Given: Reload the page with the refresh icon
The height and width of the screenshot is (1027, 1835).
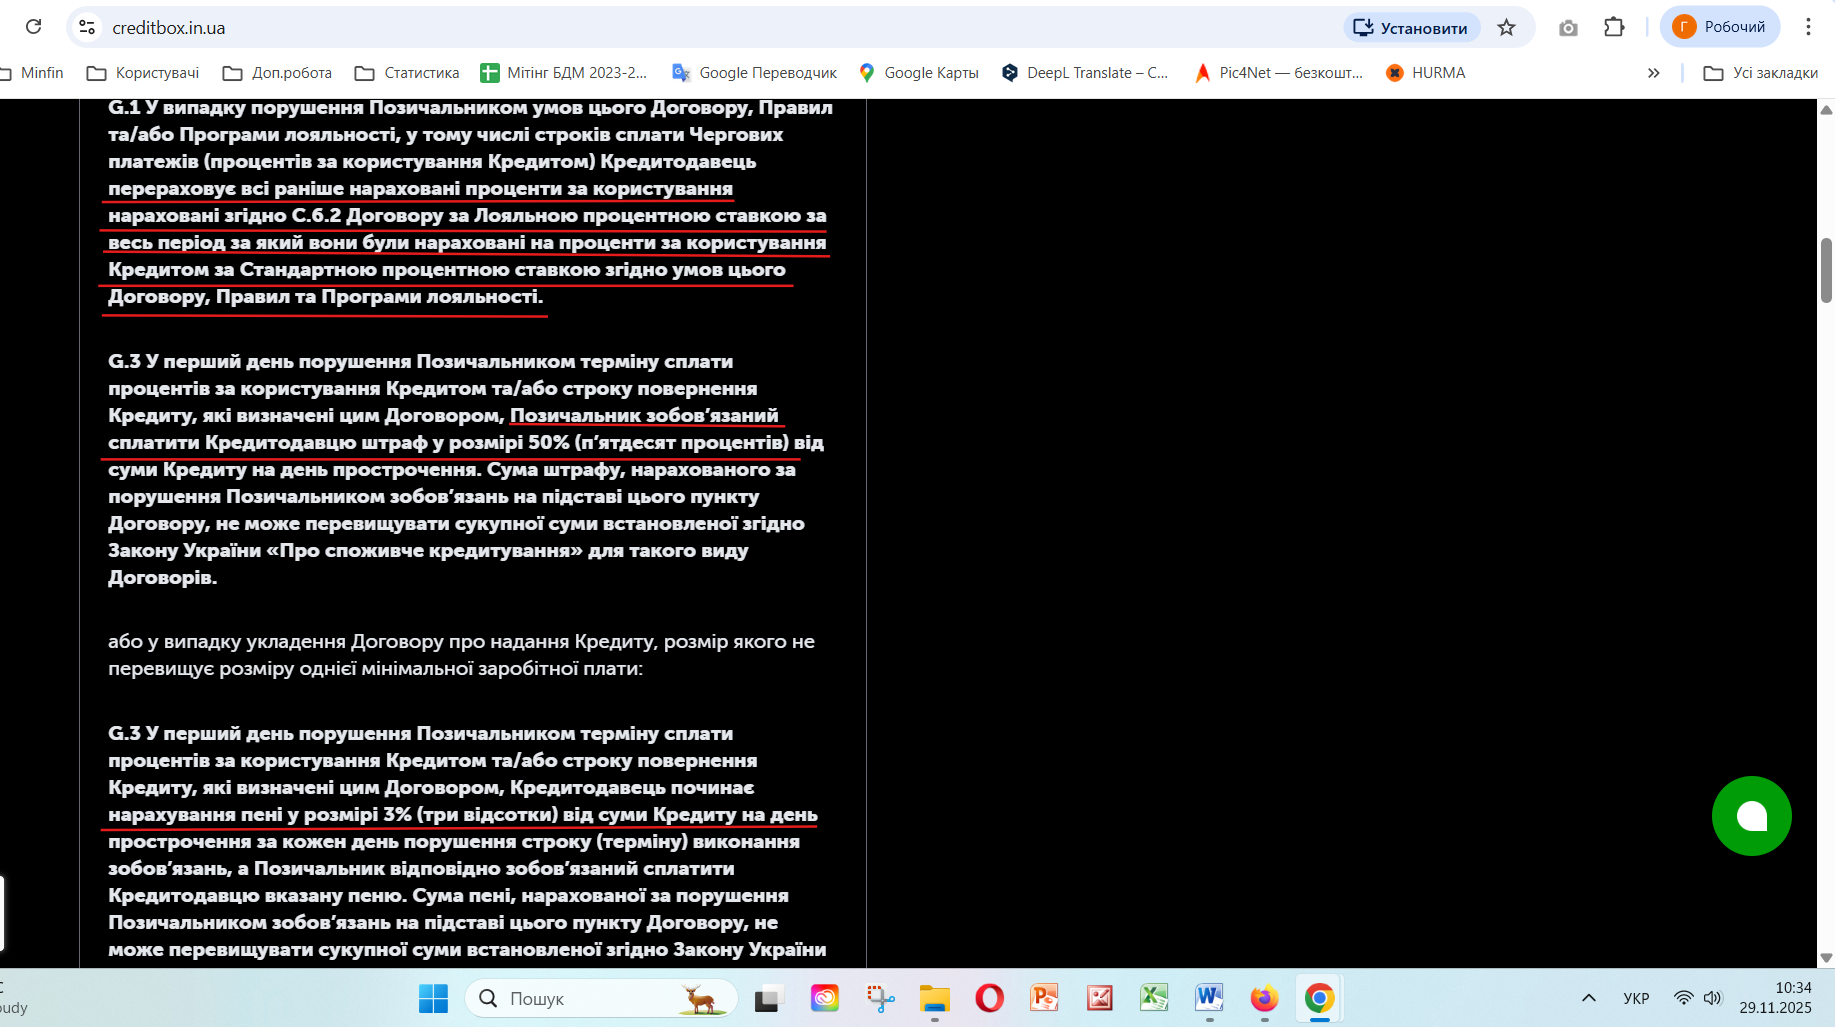Looking at the screenshot, I should (33, 27).
